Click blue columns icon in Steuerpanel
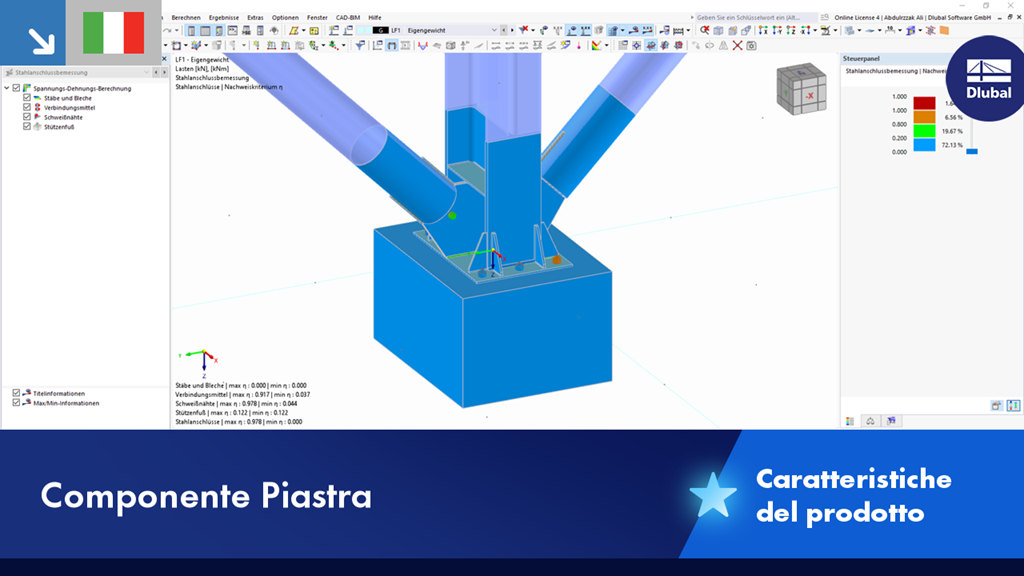This screenshot has width=1024, height=576. pos(1013,406)
